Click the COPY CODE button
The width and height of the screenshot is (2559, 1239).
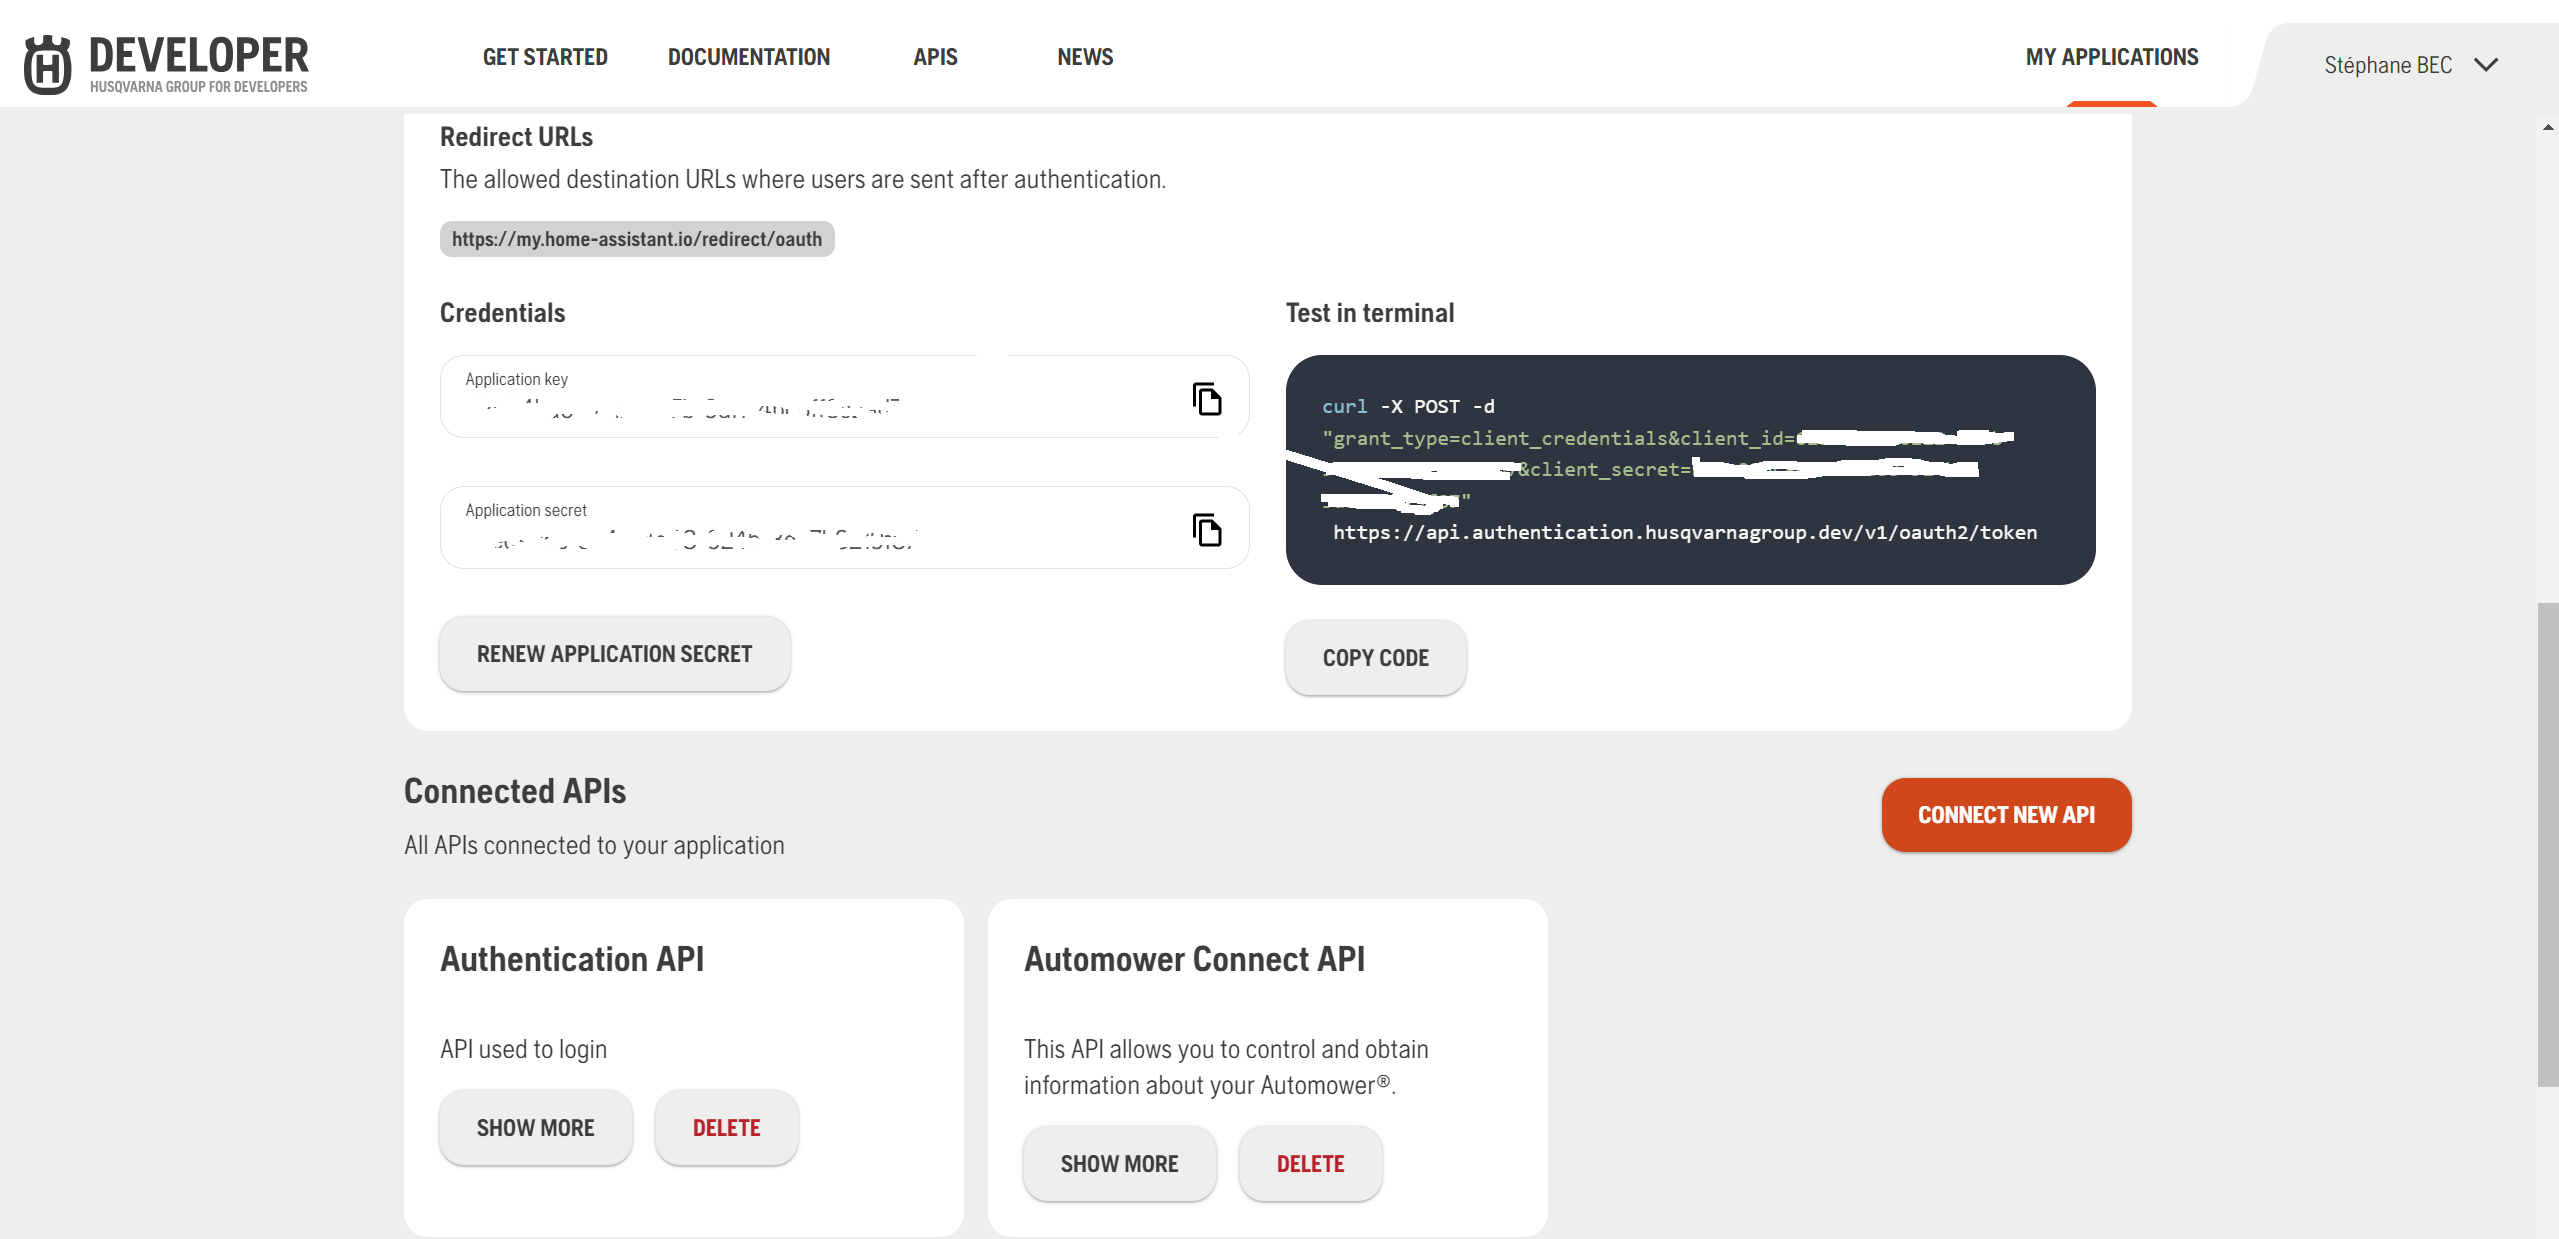click(1376, 658)
